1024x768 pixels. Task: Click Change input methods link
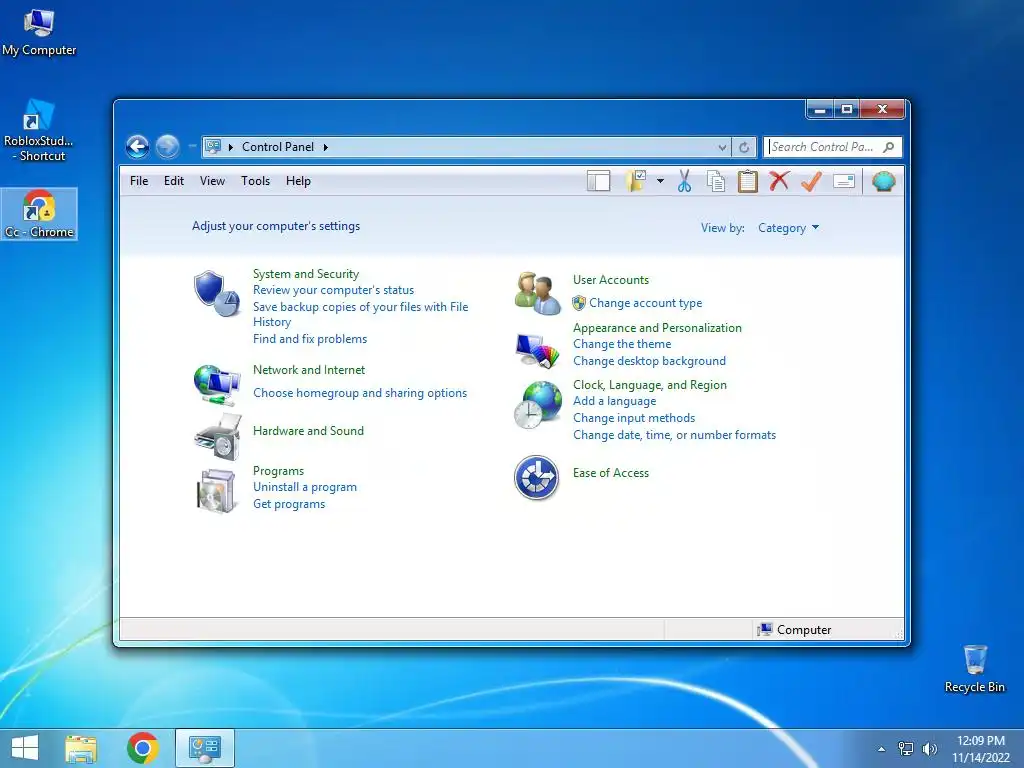tap(633, 418)
